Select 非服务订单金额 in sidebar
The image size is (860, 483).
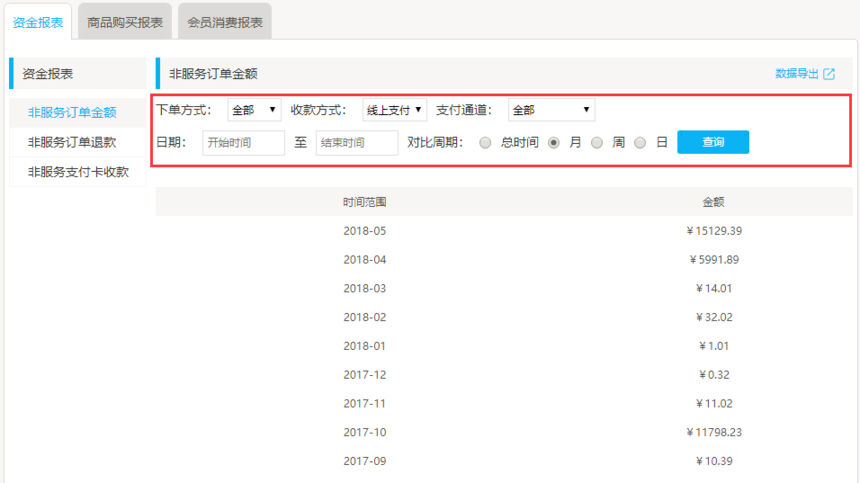(72, 113)
